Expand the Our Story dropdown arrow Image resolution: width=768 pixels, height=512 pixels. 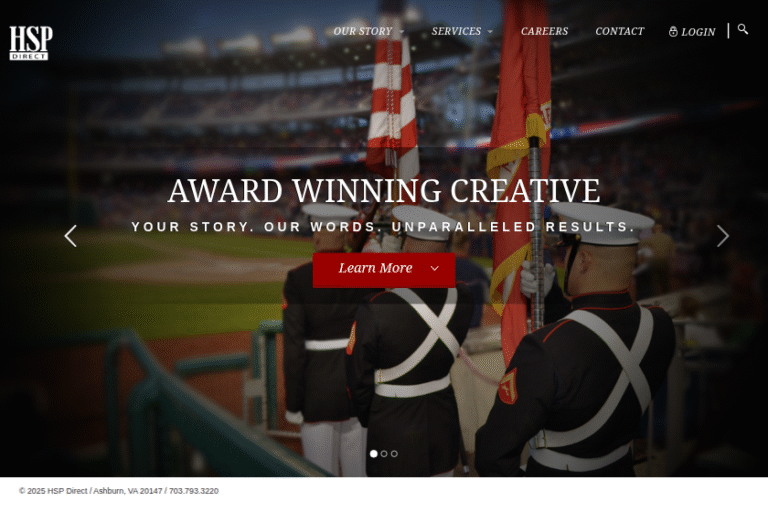coord(402,32)
